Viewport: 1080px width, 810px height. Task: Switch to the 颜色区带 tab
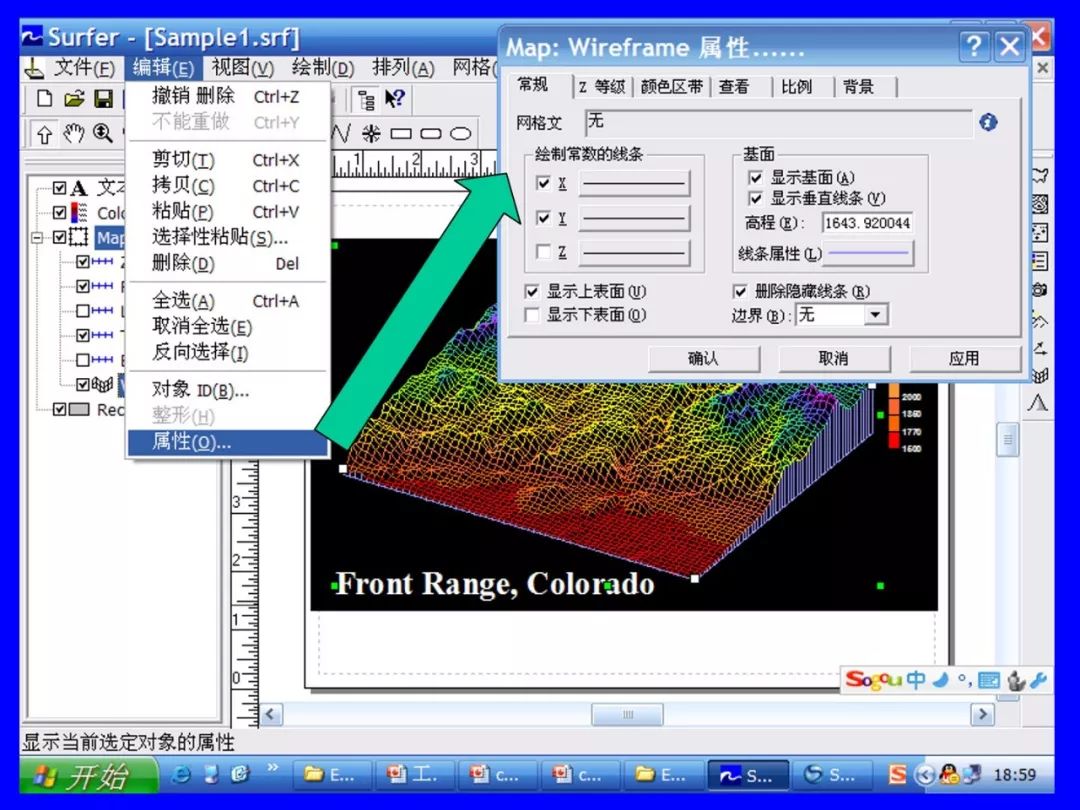pos(671,87)
